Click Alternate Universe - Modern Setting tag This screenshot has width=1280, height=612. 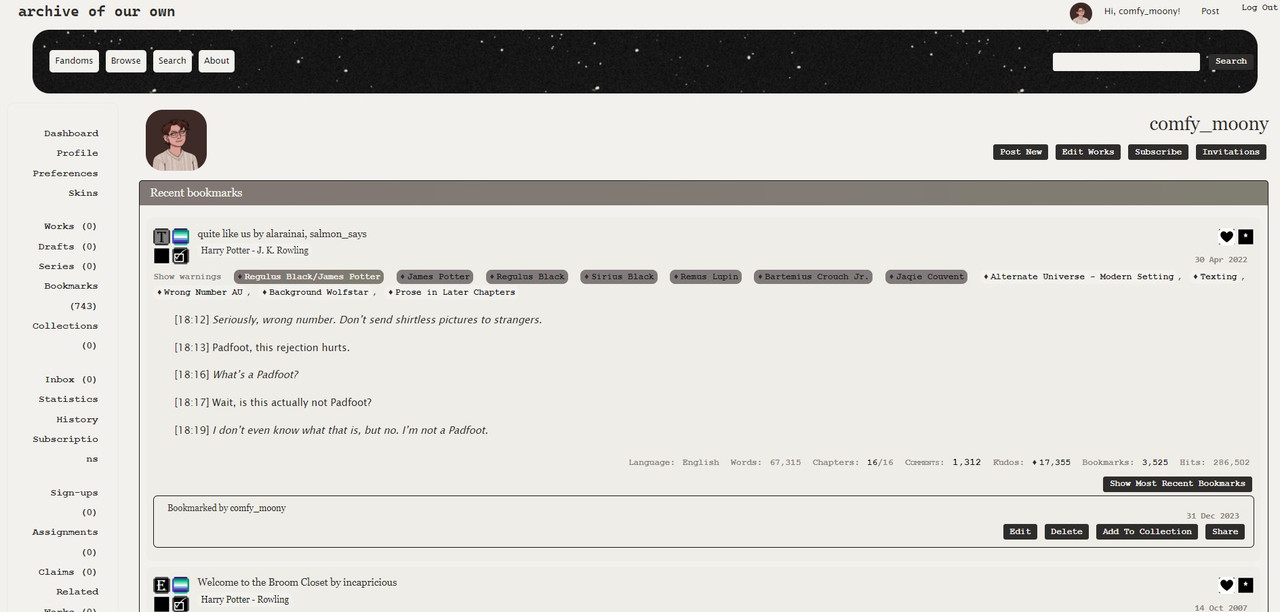(x=1081, y=277)
